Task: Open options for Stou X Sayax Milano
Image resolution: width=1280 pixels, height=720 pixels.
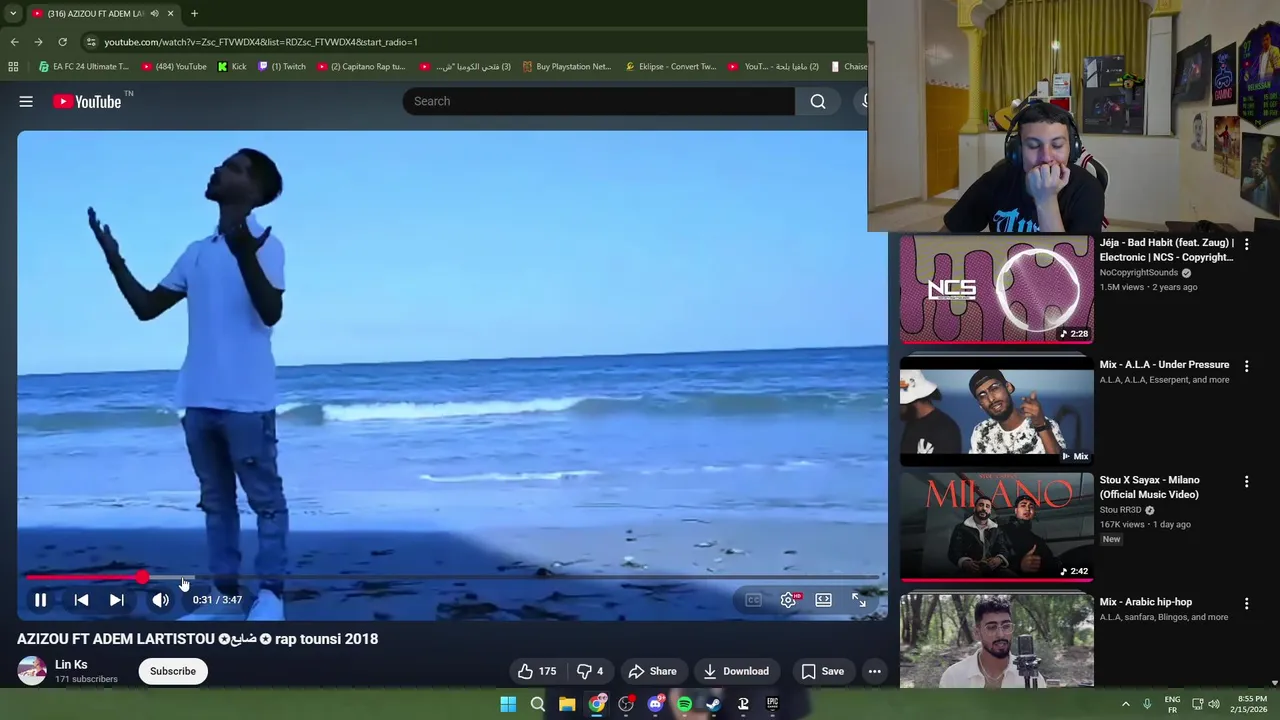Action: coord(1246,481)
